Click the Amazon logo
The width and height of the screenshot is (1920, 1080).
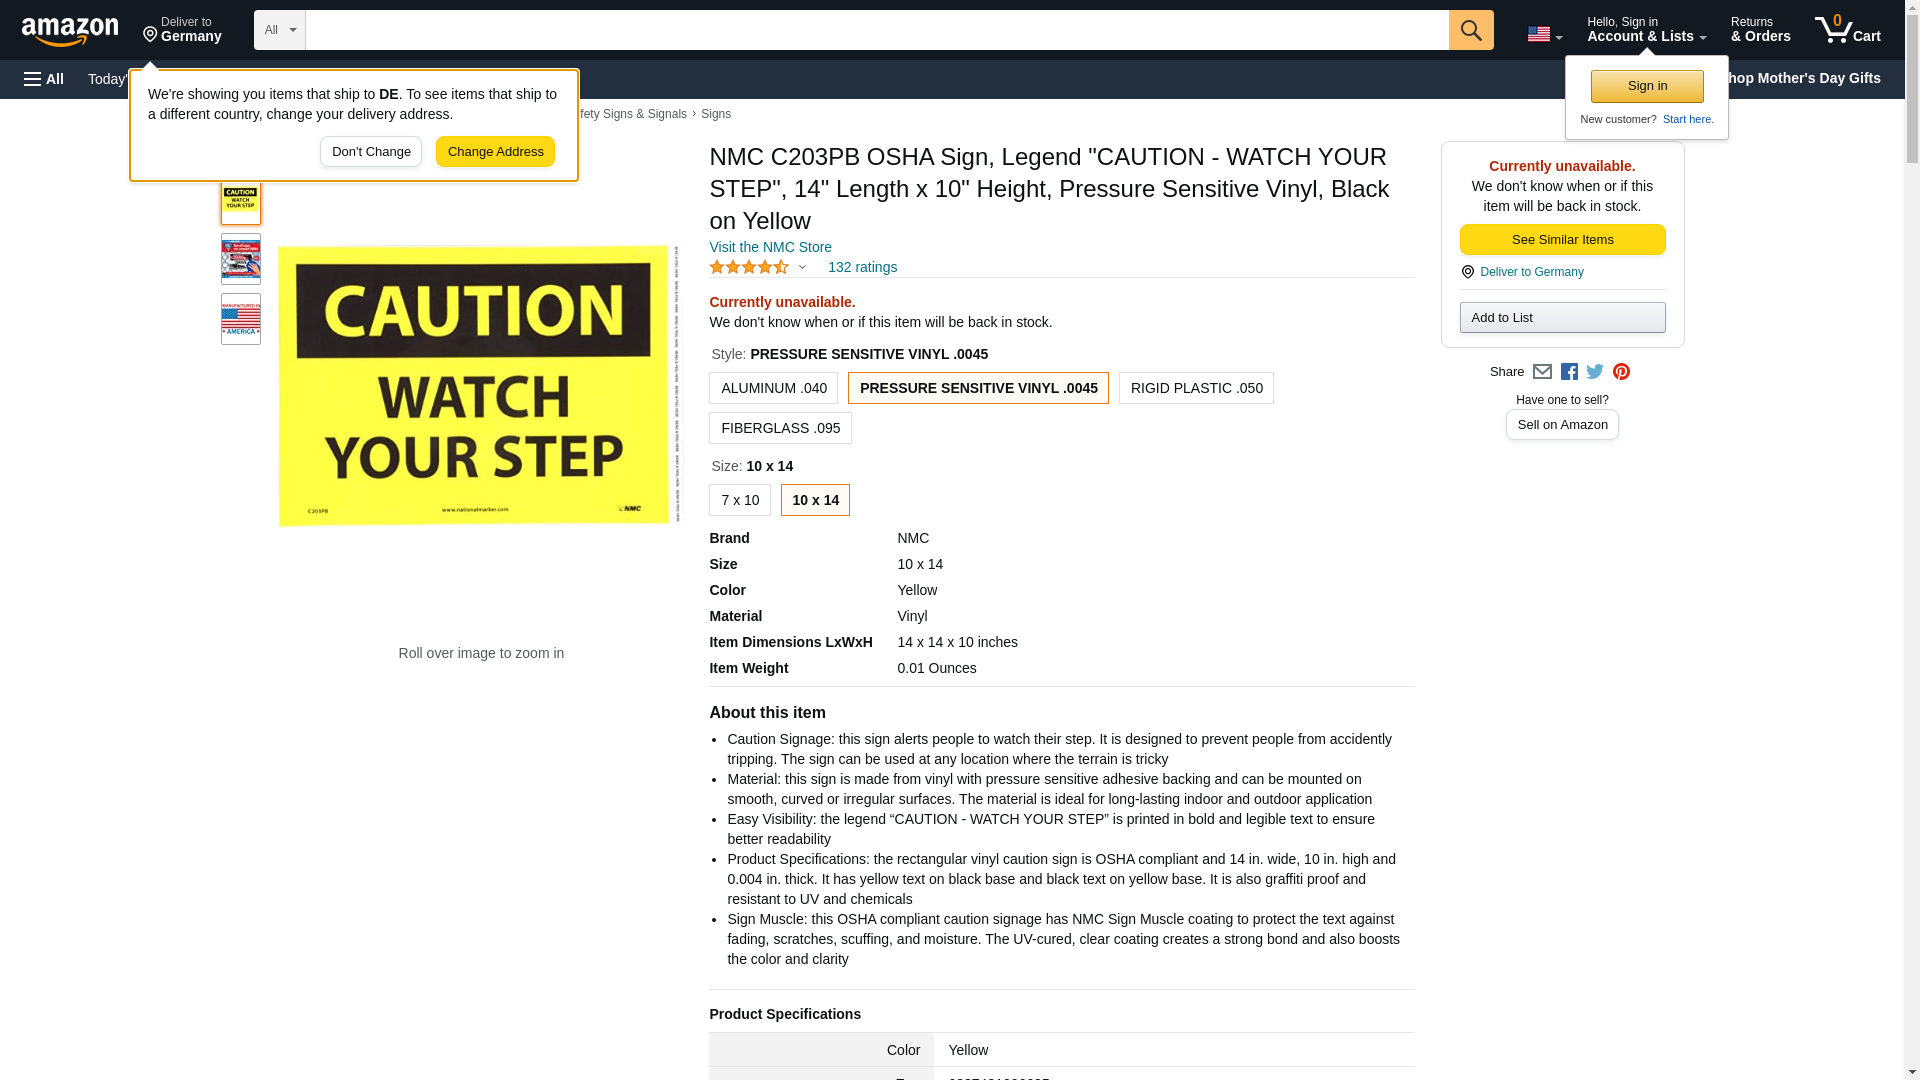click(x=70, y=31)
